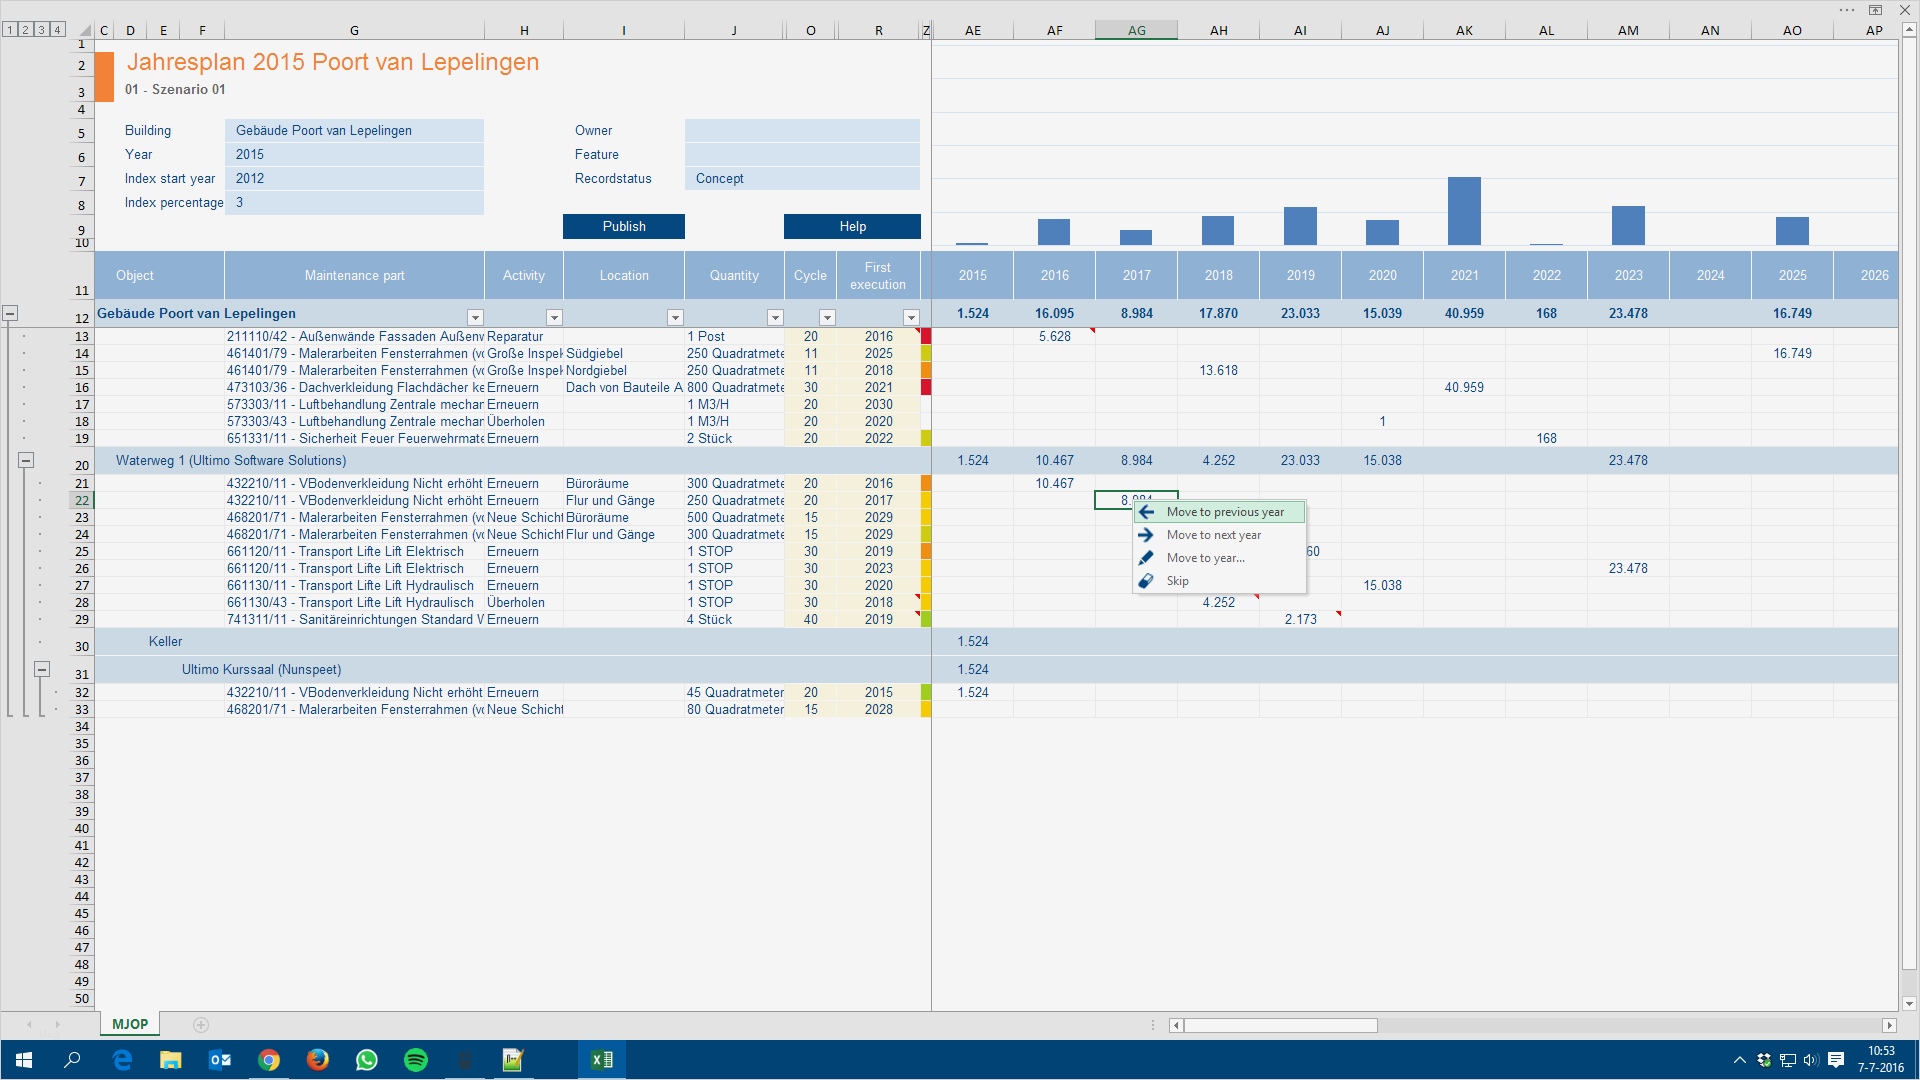Viewport: 1920px width, 1080px height.
Task: Click the Skip eraser icon
Action: click(x=1146, y=581)
